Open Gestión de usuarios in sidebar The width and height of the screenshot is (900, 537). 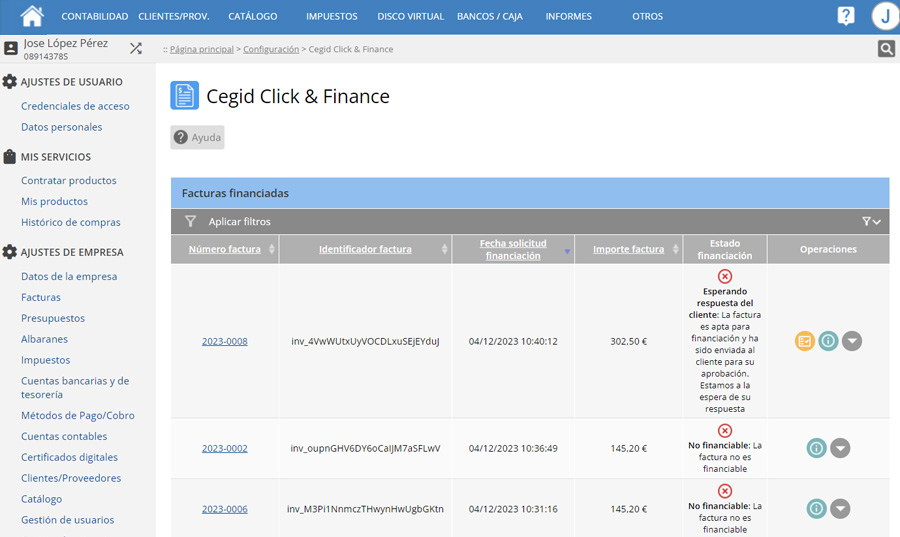point(68,520)
